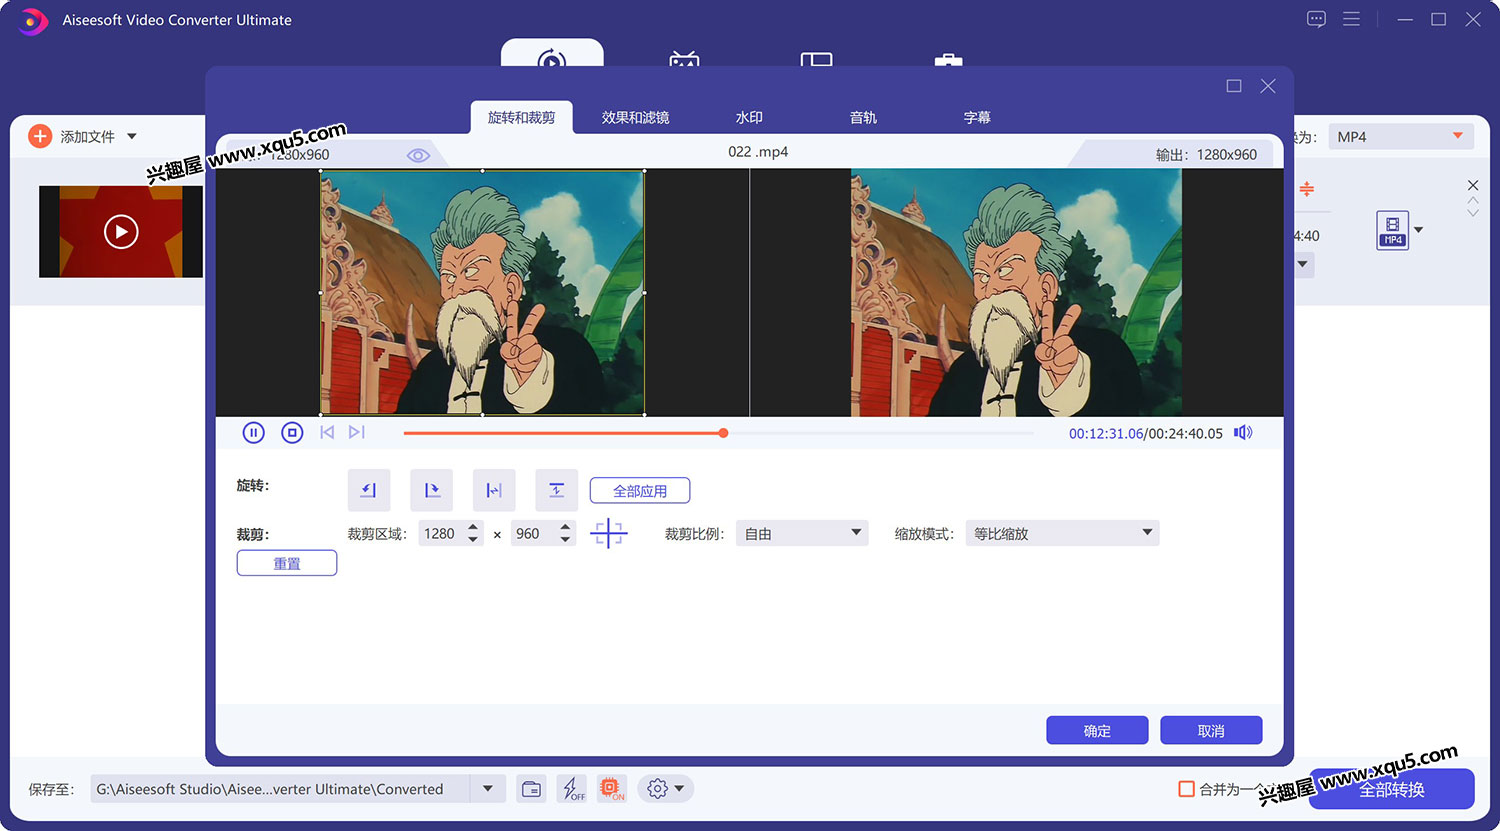Toggle GPU hardware acceleration ON icon

click(611, 789)
